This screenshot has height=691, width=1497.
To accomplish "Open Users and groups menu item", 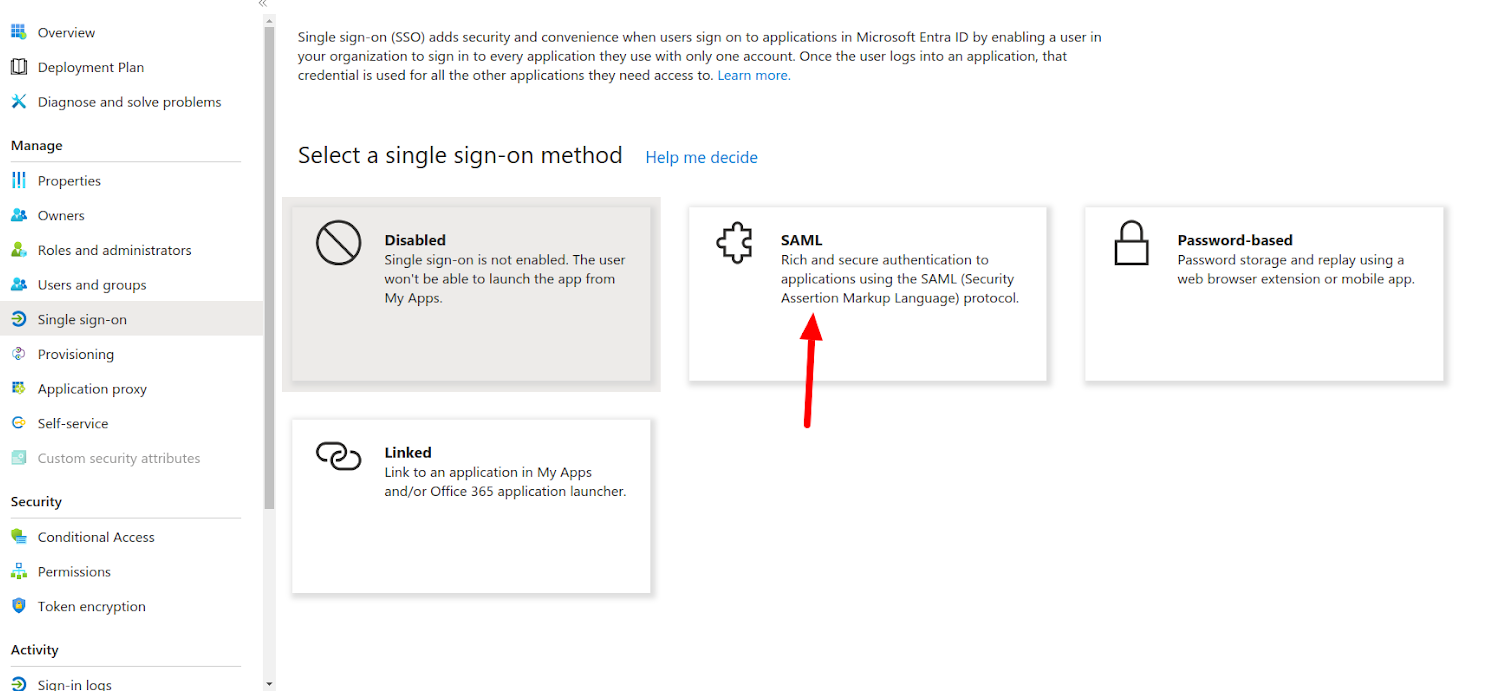I will [x=92, y=285].
